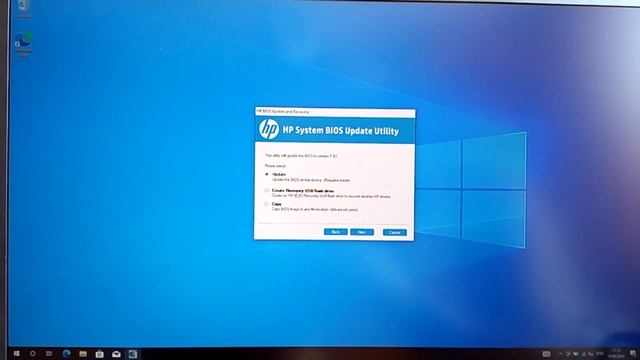Click the Back button
Viewport: 640px width, 360px height.
tap(336, 232)
